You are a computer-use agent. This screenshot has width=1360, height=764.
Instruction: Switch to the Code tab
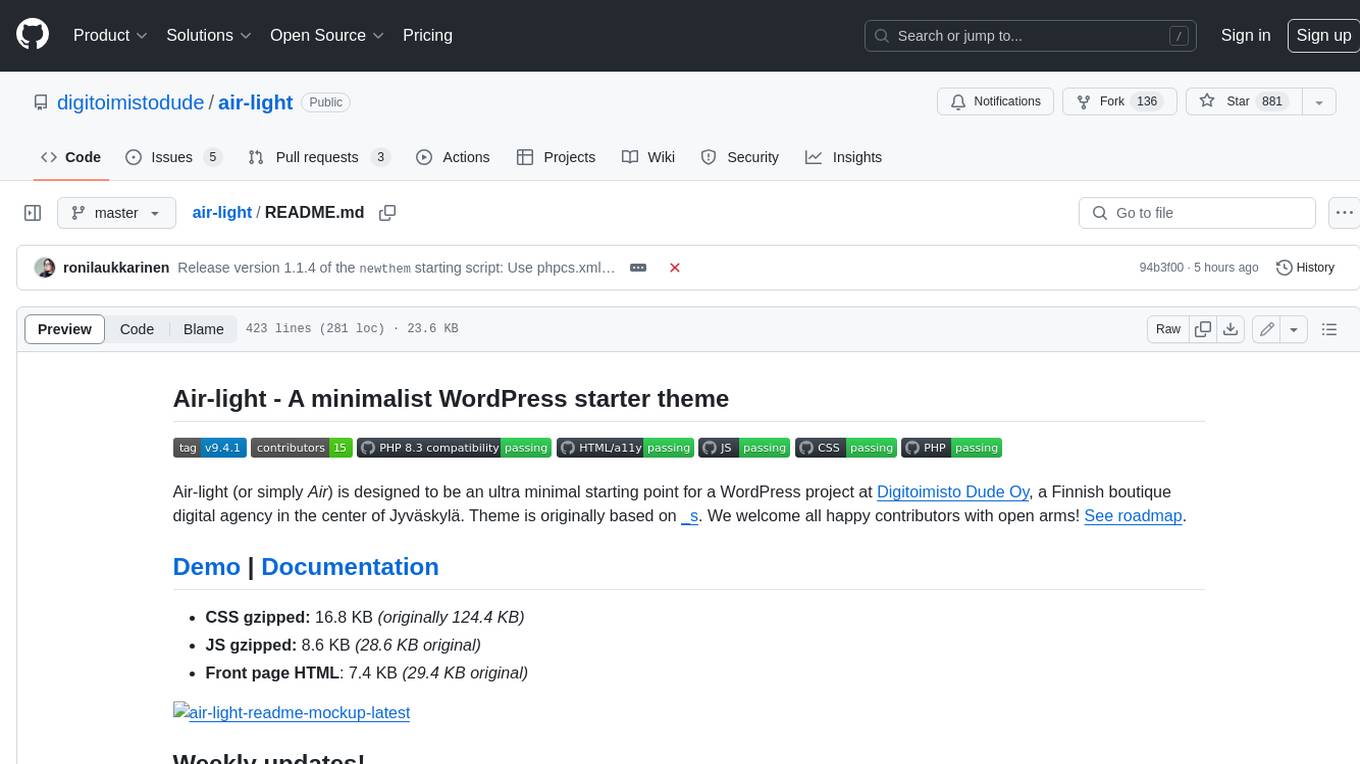pos(71,157)
